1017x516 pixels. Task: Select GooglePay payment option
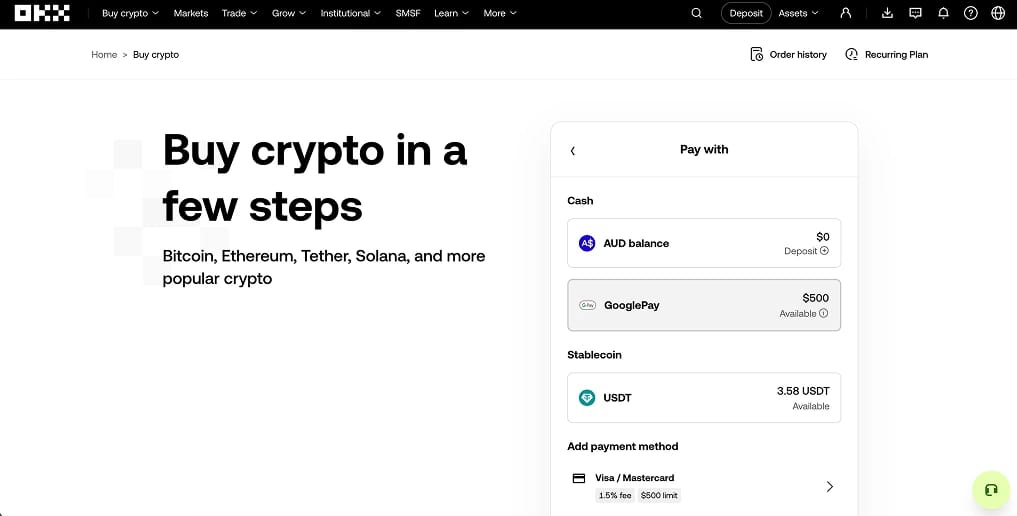(704, 305)
